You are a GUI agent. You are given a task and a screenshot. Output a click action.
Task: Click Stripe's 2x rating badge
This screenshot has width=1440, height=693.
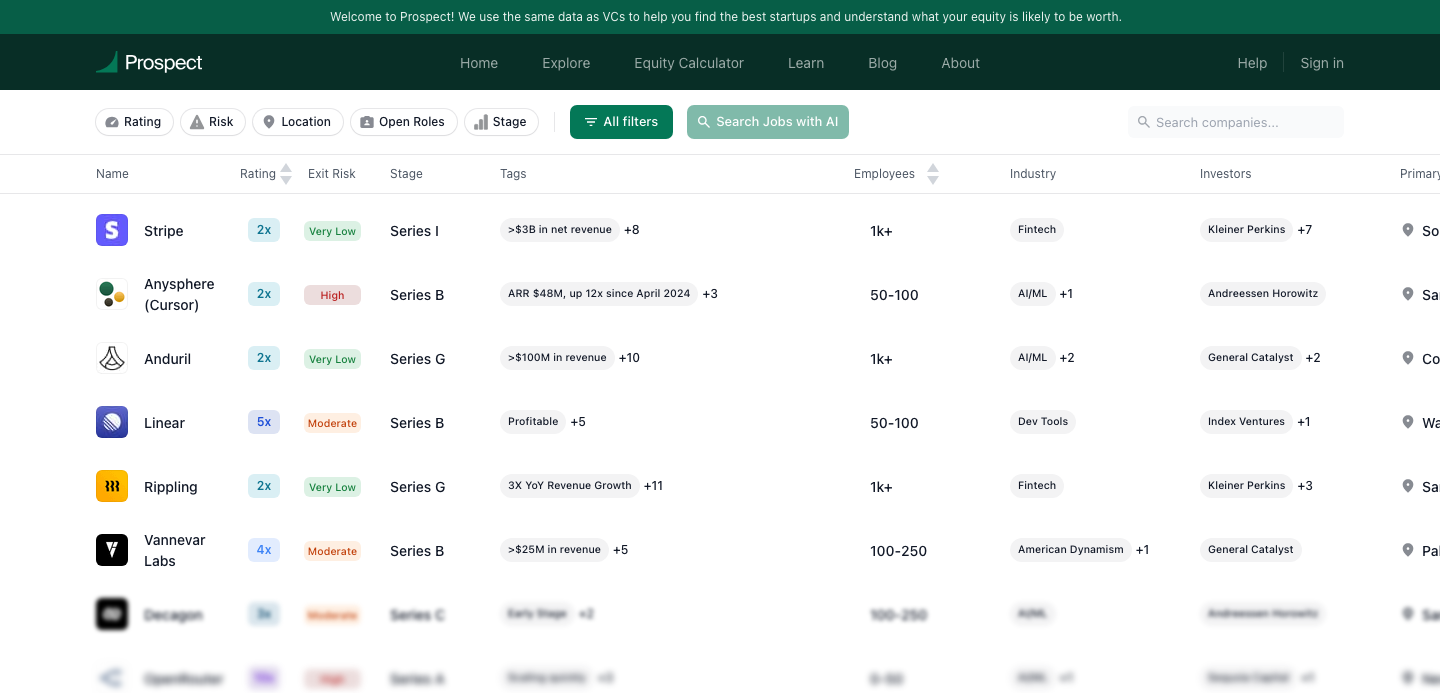(x=264, y=230)
